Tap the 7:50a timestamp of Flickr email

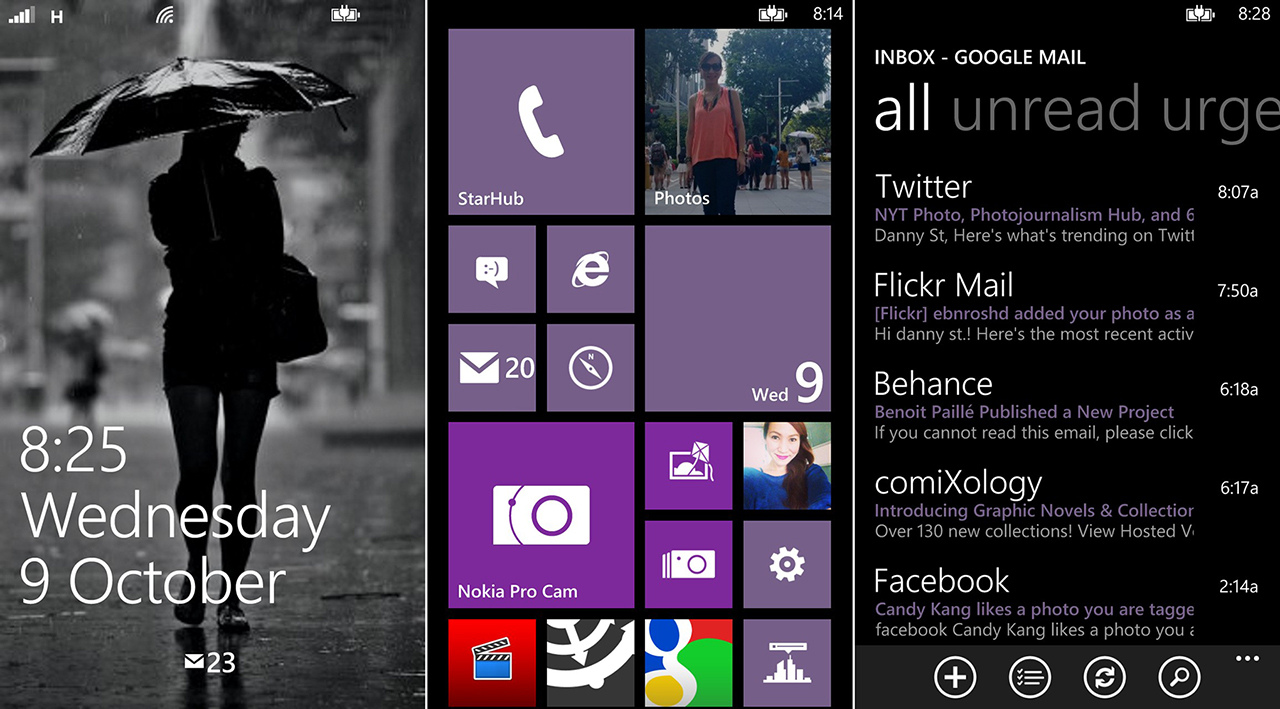pyautogui.click(x=1238, y=291)
